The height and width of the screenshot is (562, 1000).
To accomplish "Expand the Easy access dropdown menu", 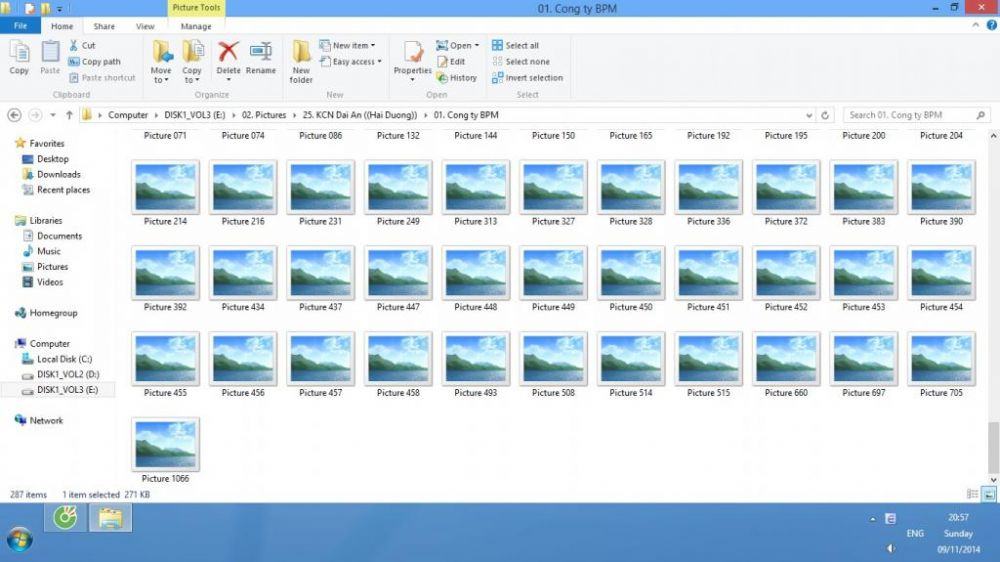I will 348,62.
